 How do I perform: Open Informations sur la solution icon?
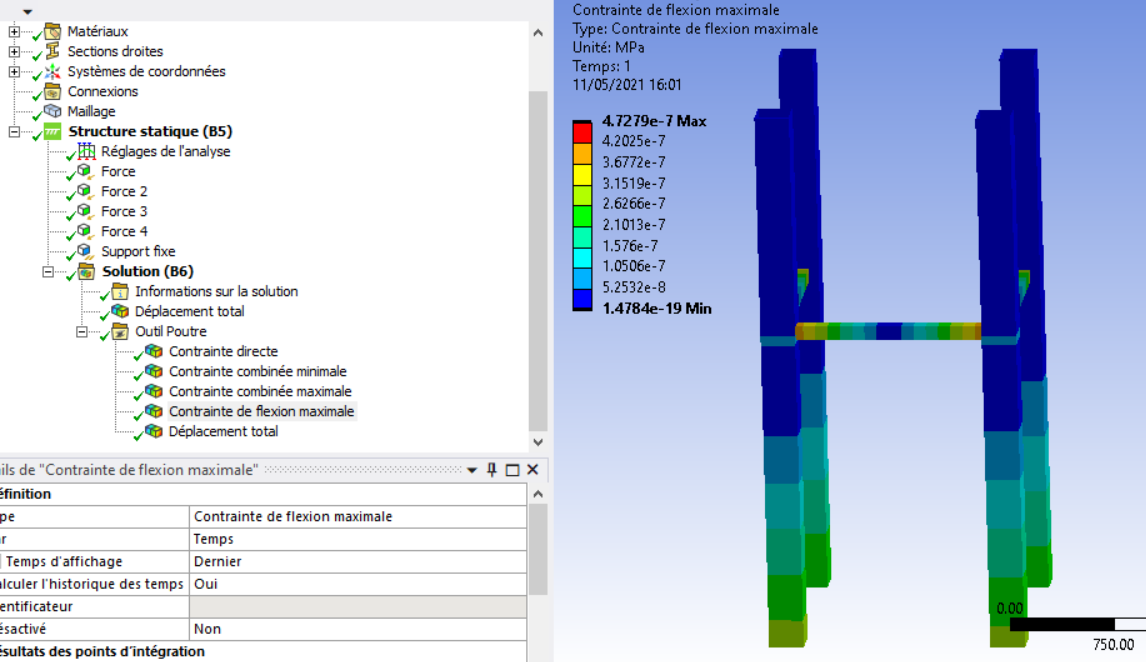tap(120, 292)
